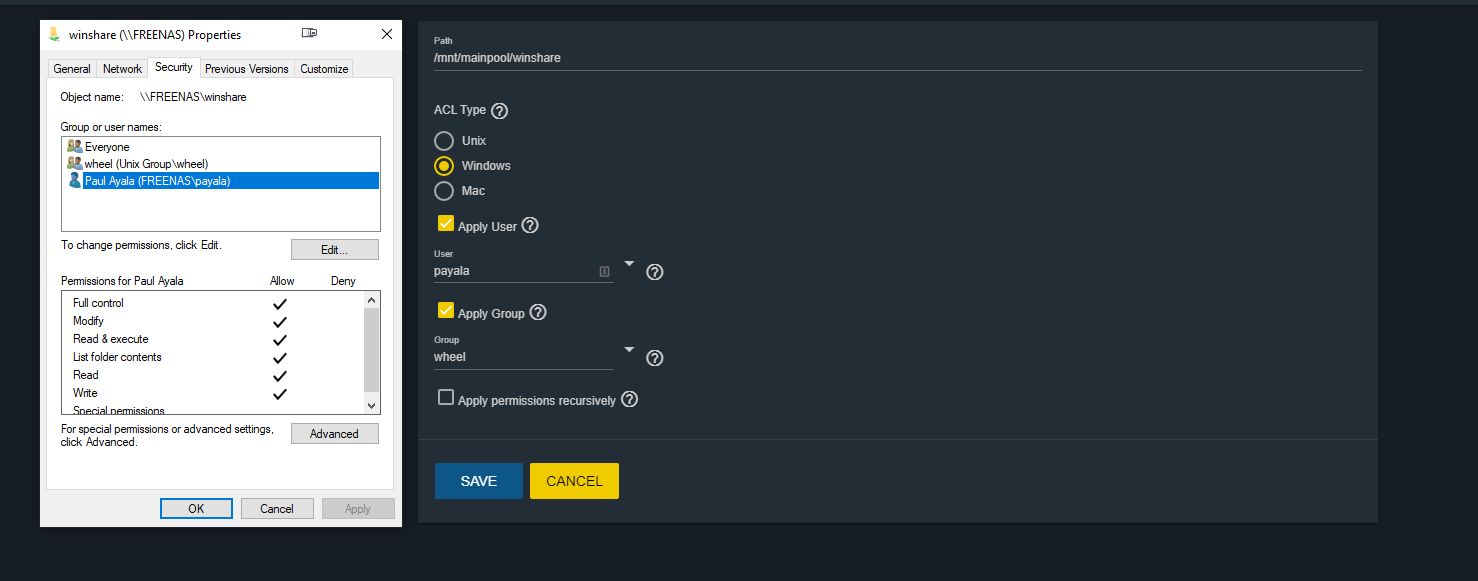Click the permissions list scroll down arrow
The image size is (1478, 581).
[372, 406]
